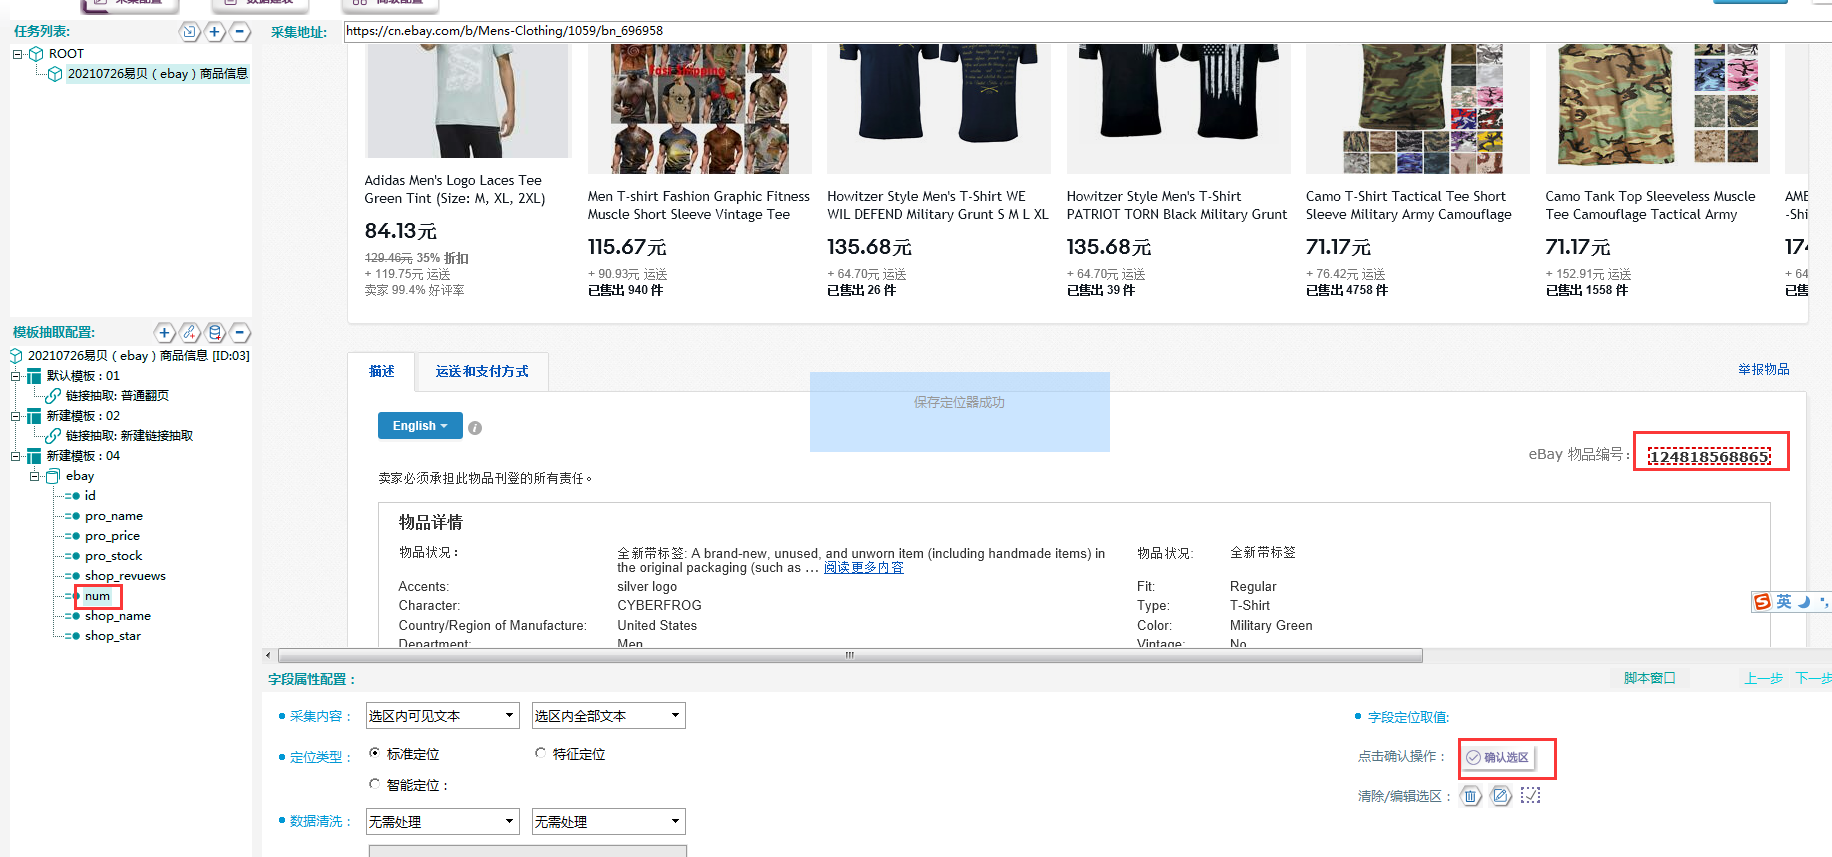The height and width of the screenshot is (857, 1832).
Task: Click the dashed-box checkmark selection icon
Action: point(1530,796)
